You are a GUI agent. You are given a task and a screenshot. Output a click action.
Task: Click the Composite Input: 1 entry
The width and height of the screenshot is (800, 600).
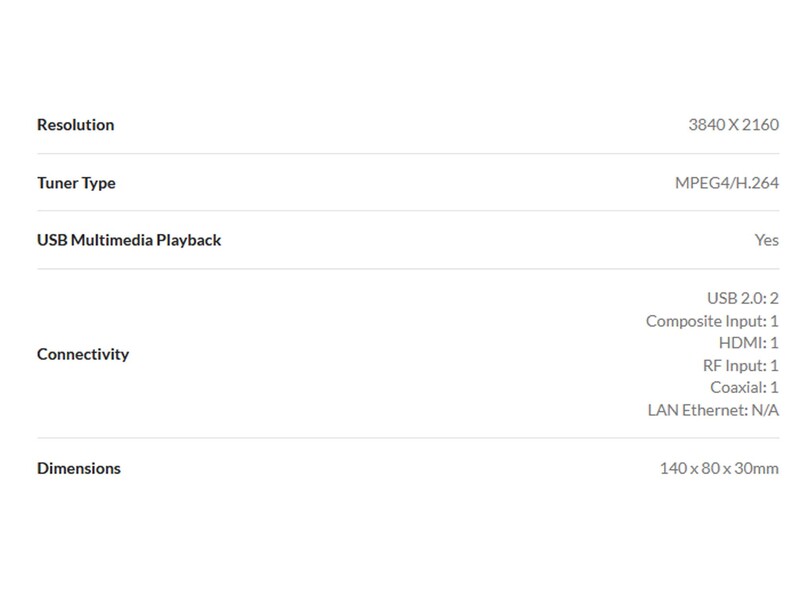[x=712, y=321]
